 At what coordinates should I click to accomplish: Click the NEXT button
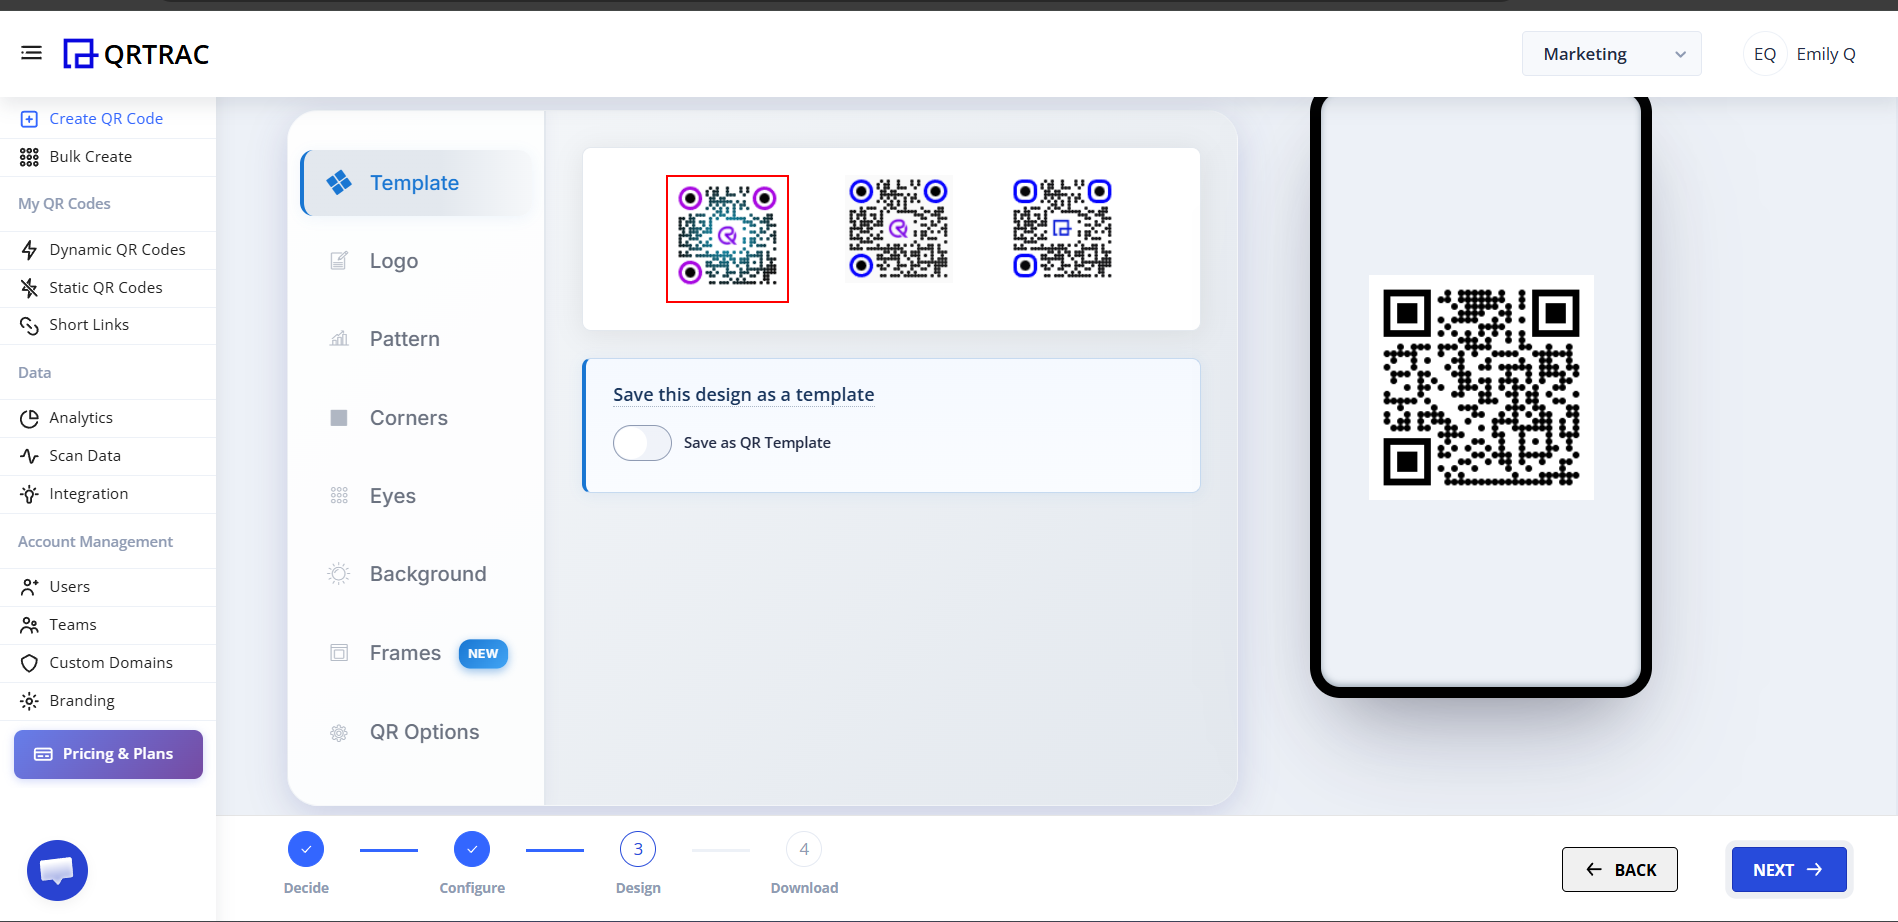tap(1789, 870)
